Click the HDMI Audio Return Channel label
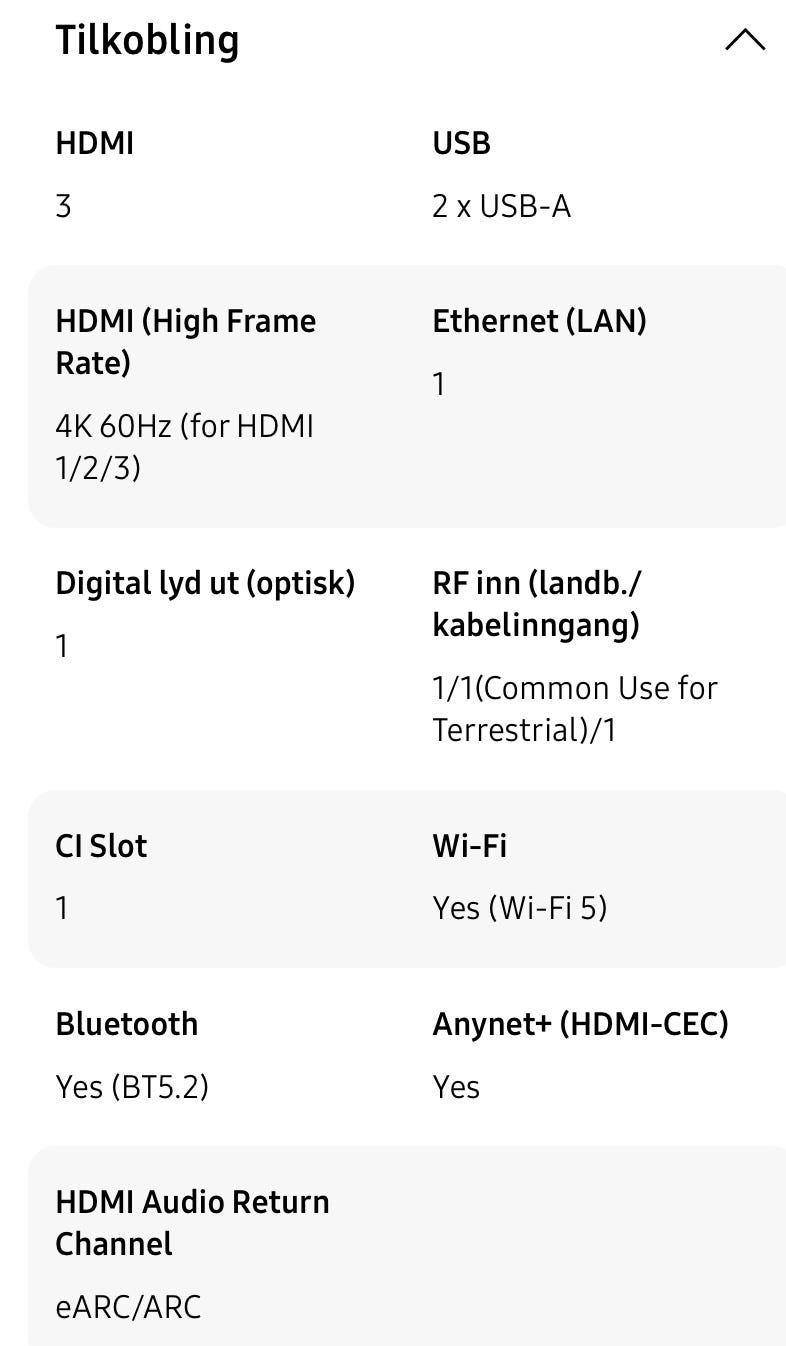 [x=192, y=1222]
